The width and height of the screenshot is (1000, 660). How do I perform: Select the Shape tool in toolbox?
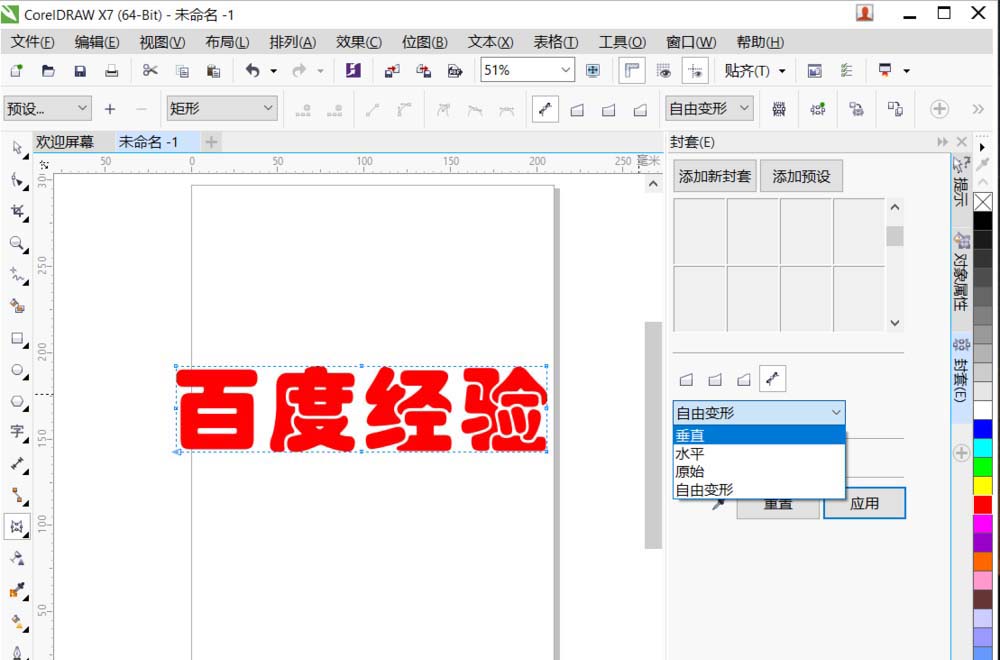17,180
